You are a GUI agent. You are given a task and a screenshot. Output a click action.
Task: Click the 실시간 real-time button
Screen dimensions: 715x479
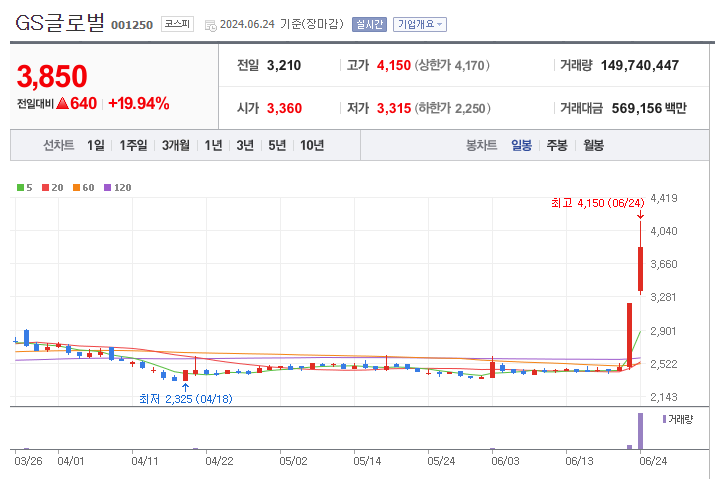point(369,24)
